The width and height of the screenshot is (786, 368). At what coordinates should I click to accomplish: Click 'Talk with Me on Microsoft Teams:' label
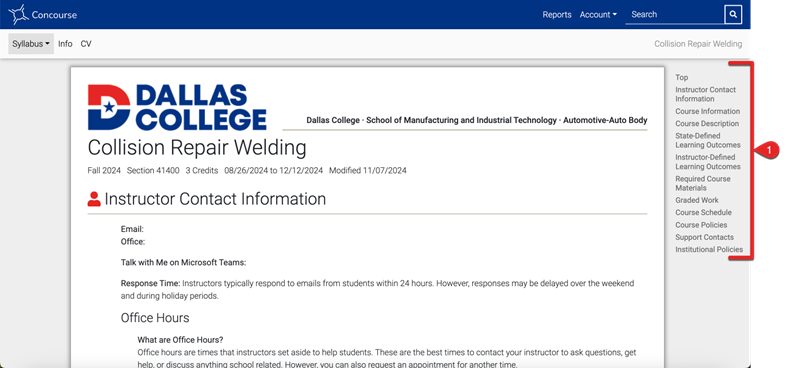tap(183, 262)
